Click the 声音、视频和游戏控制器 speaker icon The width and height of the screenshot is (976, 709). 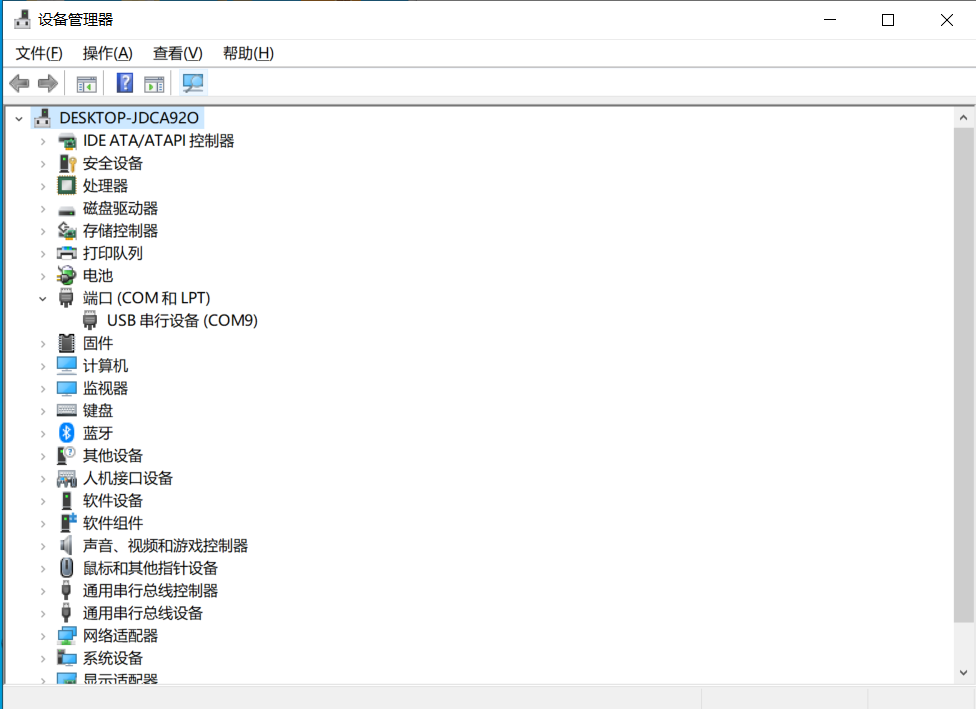click(66, 545)
